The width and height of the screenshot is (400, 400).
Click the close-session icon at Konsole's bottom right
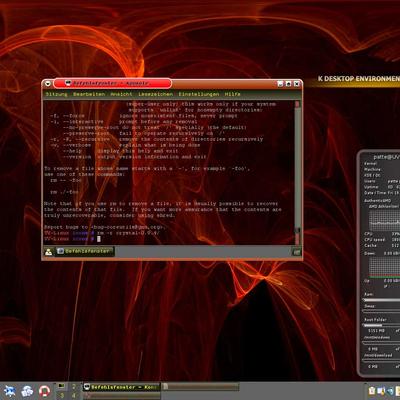pyautogui.click(x=296, y=252)
